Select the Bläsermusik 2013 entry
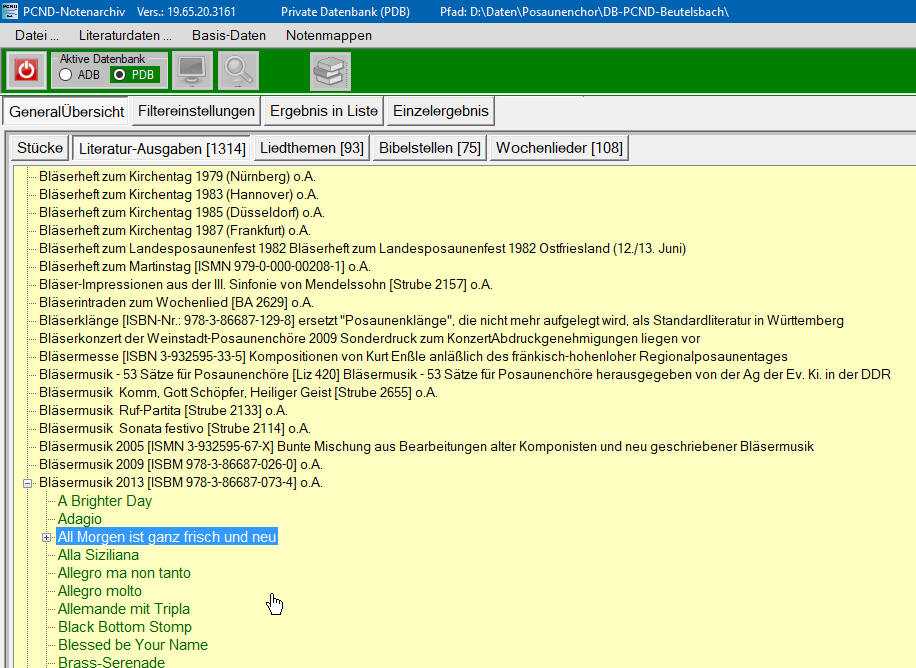Image resolution: width=916 pixels, height=668 pixels. tap(181, 483)
